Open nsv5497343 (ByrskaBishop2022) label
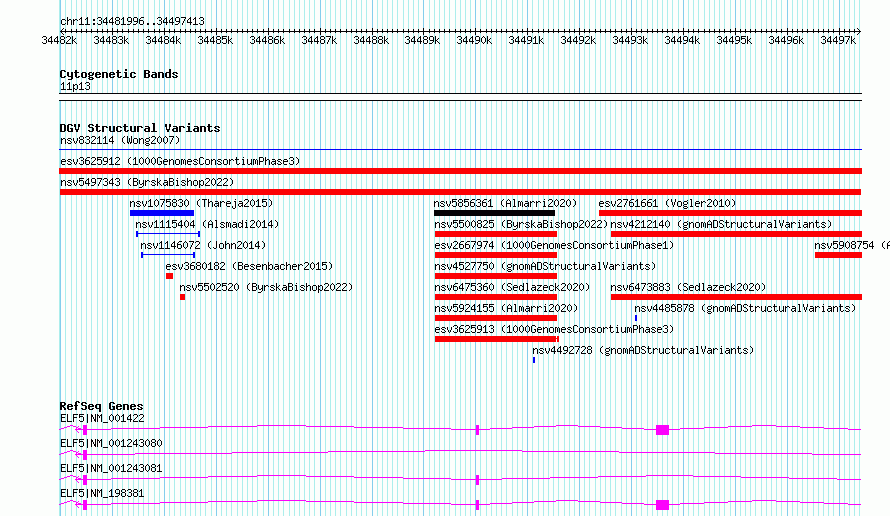The width and height of the screenshot is (890, 516). tap(147, 182)
